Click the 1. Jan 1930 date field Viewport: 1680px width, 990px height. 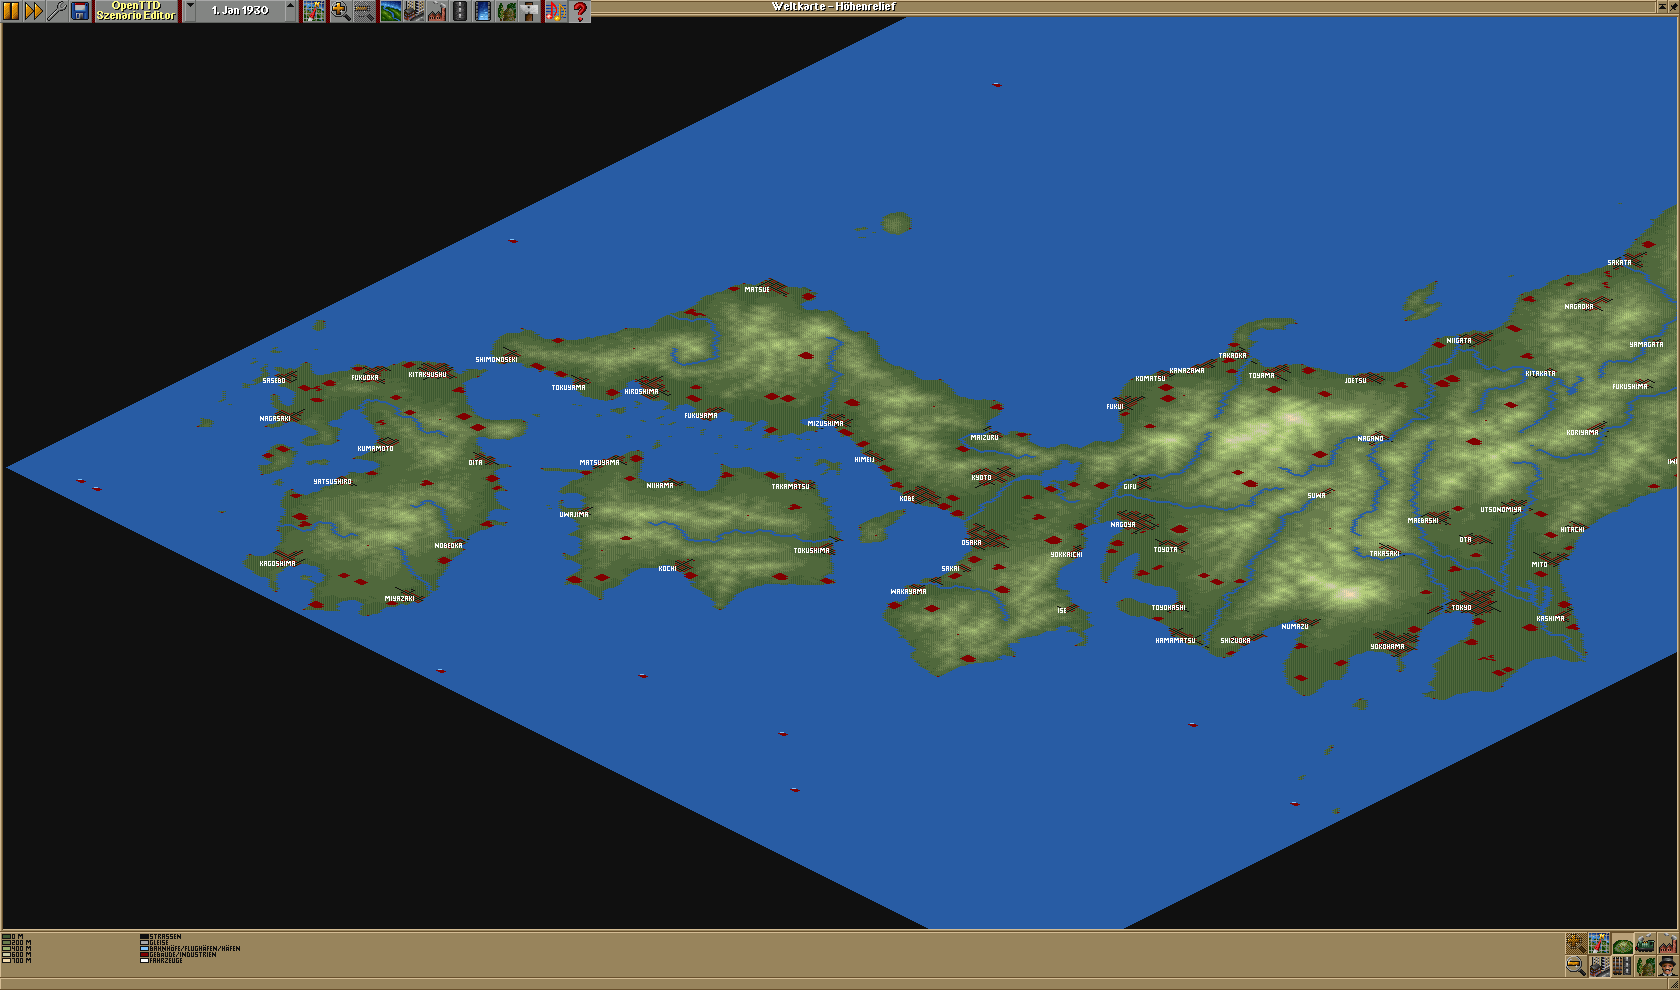[x=240, y=11]
